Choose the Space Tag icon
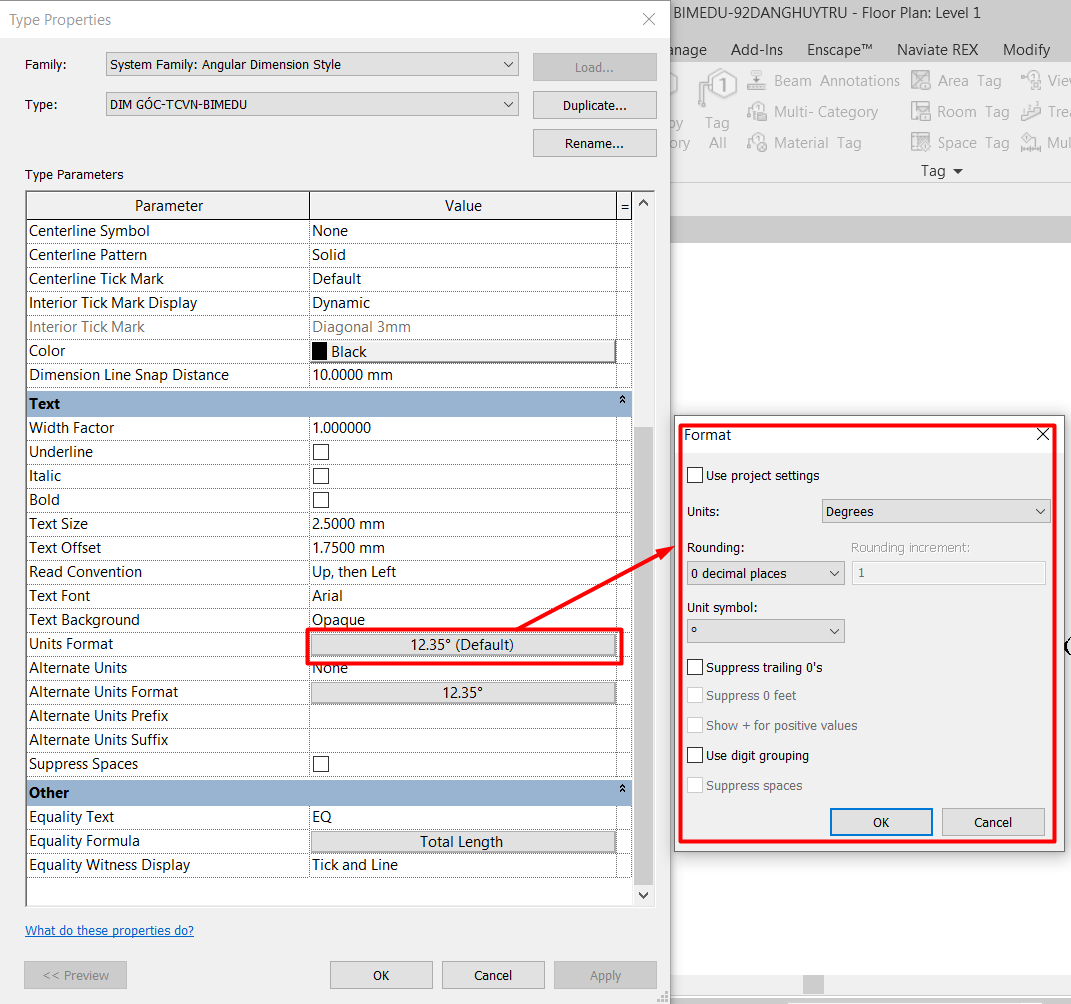 click(921, 143)
